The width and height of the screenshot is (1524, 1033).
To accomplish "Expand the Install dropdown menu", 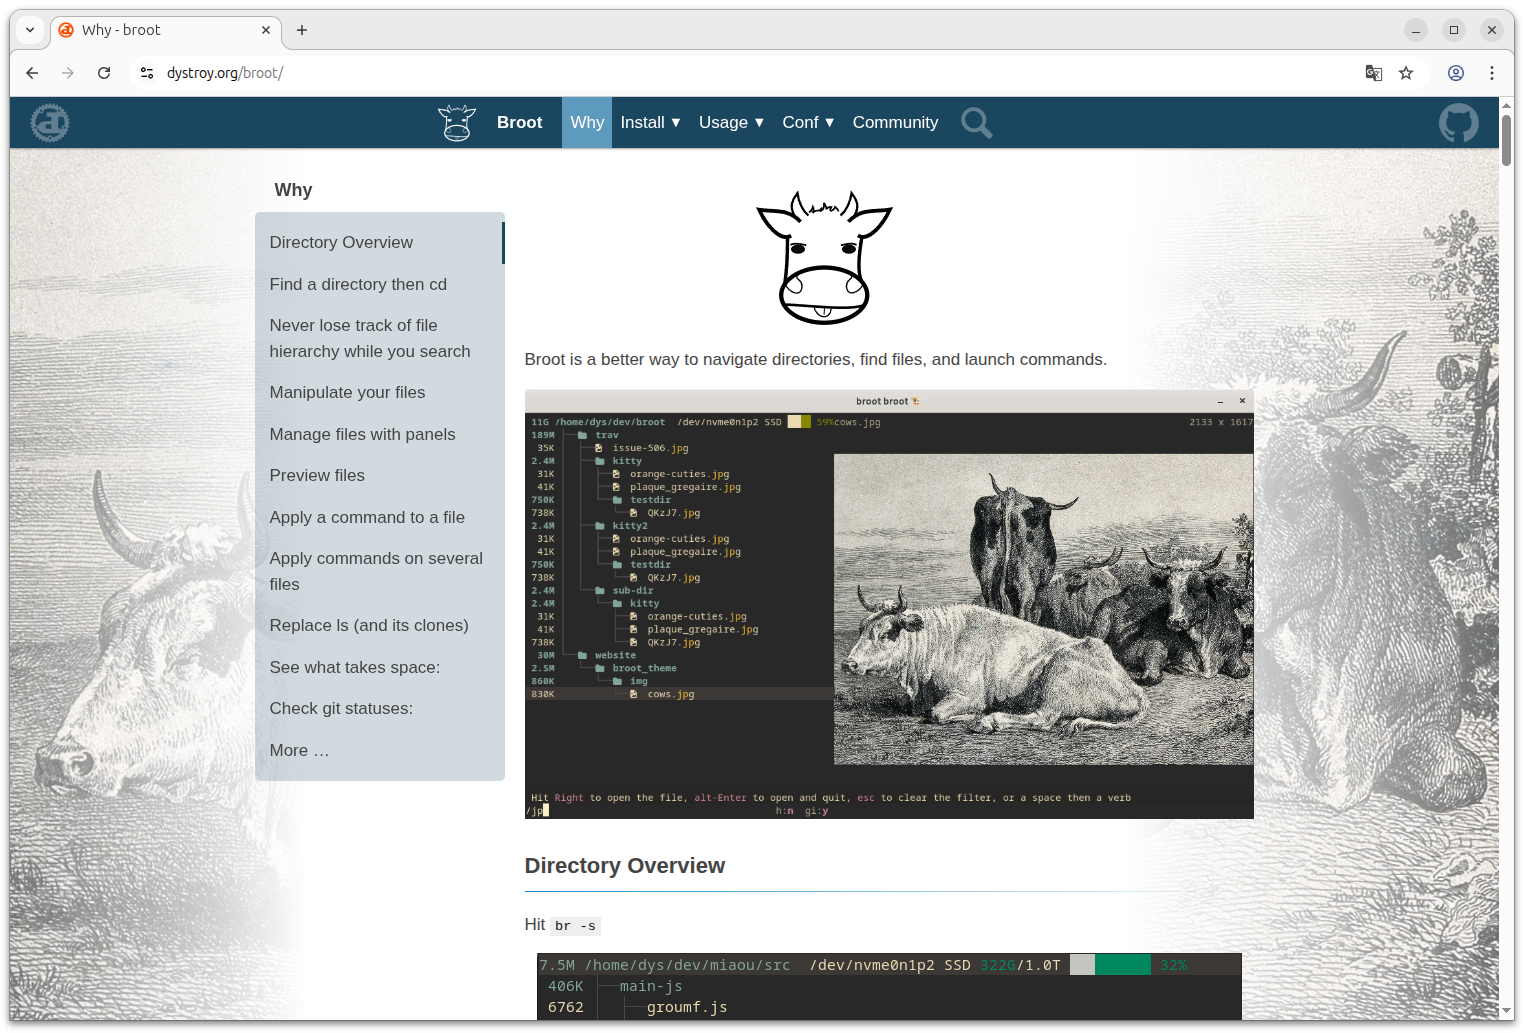I will click(x=650, y=123).
